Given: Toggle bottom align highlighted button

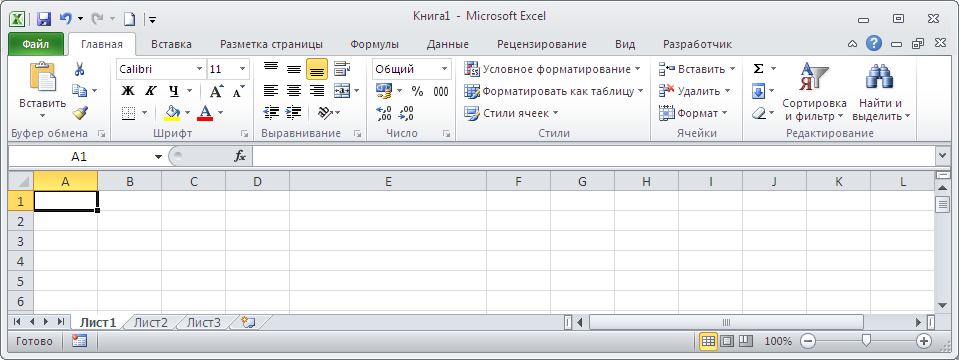Looking at the screenshot, I should [316, 69].
